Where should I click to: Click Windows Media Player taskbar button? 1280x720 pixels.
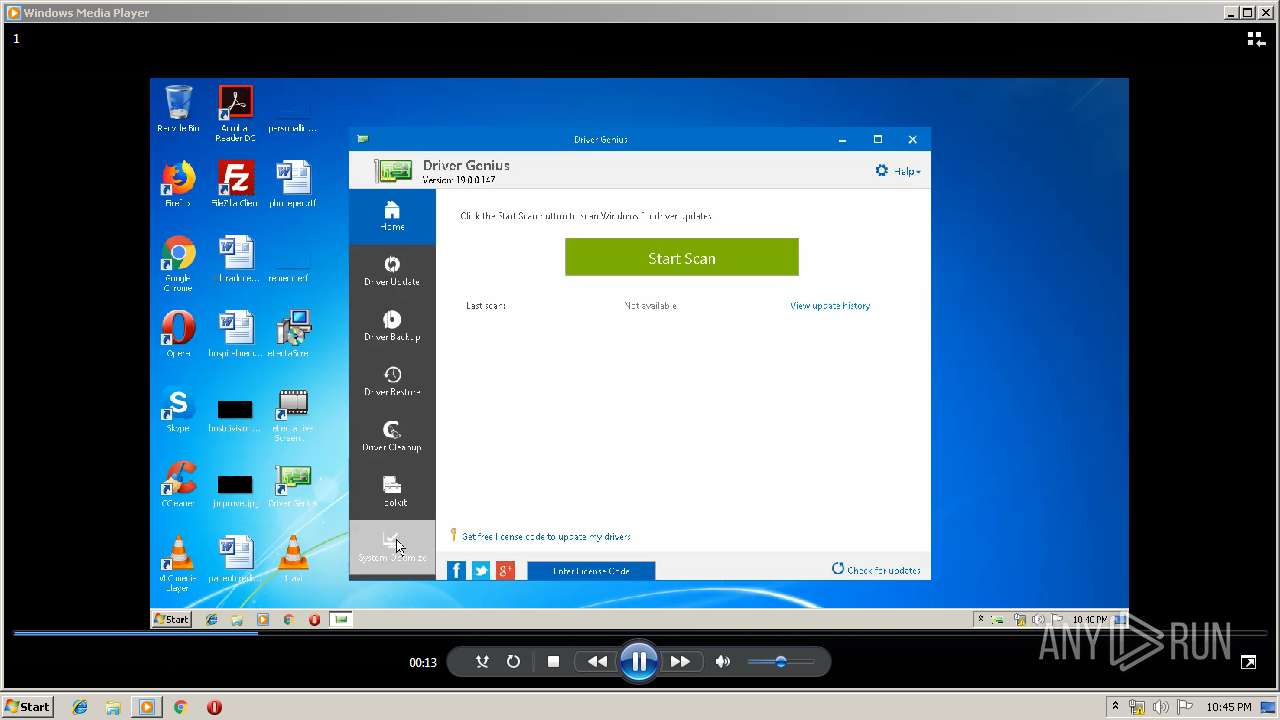pyautogui.click(x=147, y=707)
